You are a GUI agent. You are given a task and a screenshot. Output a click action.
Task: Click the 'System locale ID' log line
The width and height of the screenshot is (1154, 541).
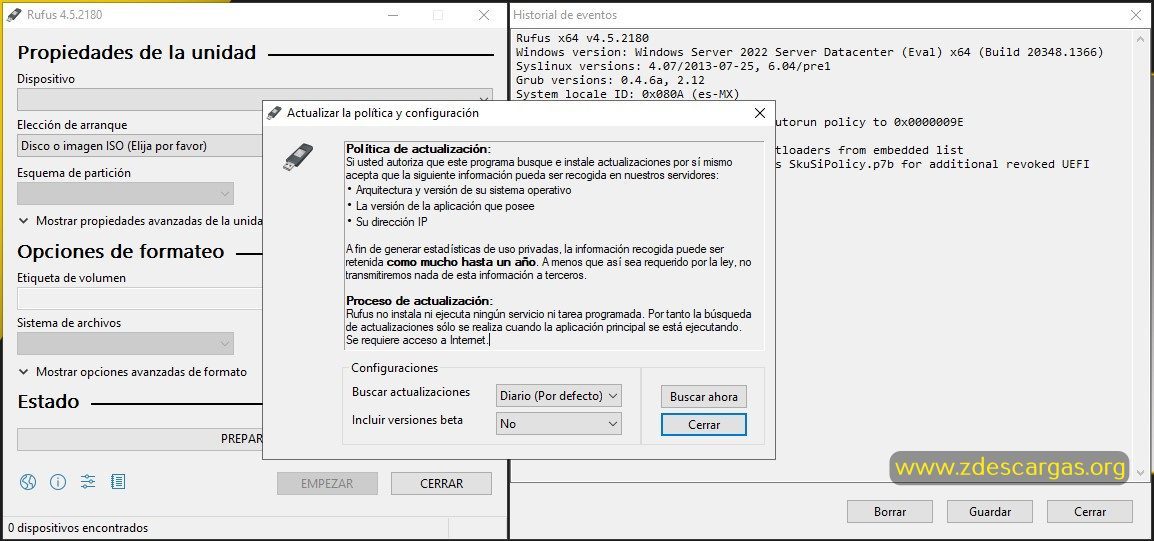628,94
